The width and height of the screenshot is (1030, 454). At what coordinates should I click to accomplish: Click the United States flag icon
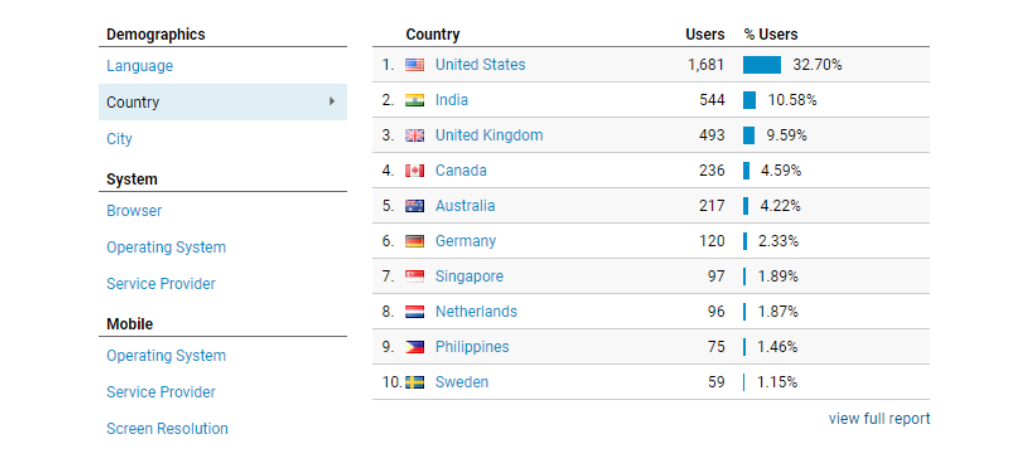coord(414,65)
